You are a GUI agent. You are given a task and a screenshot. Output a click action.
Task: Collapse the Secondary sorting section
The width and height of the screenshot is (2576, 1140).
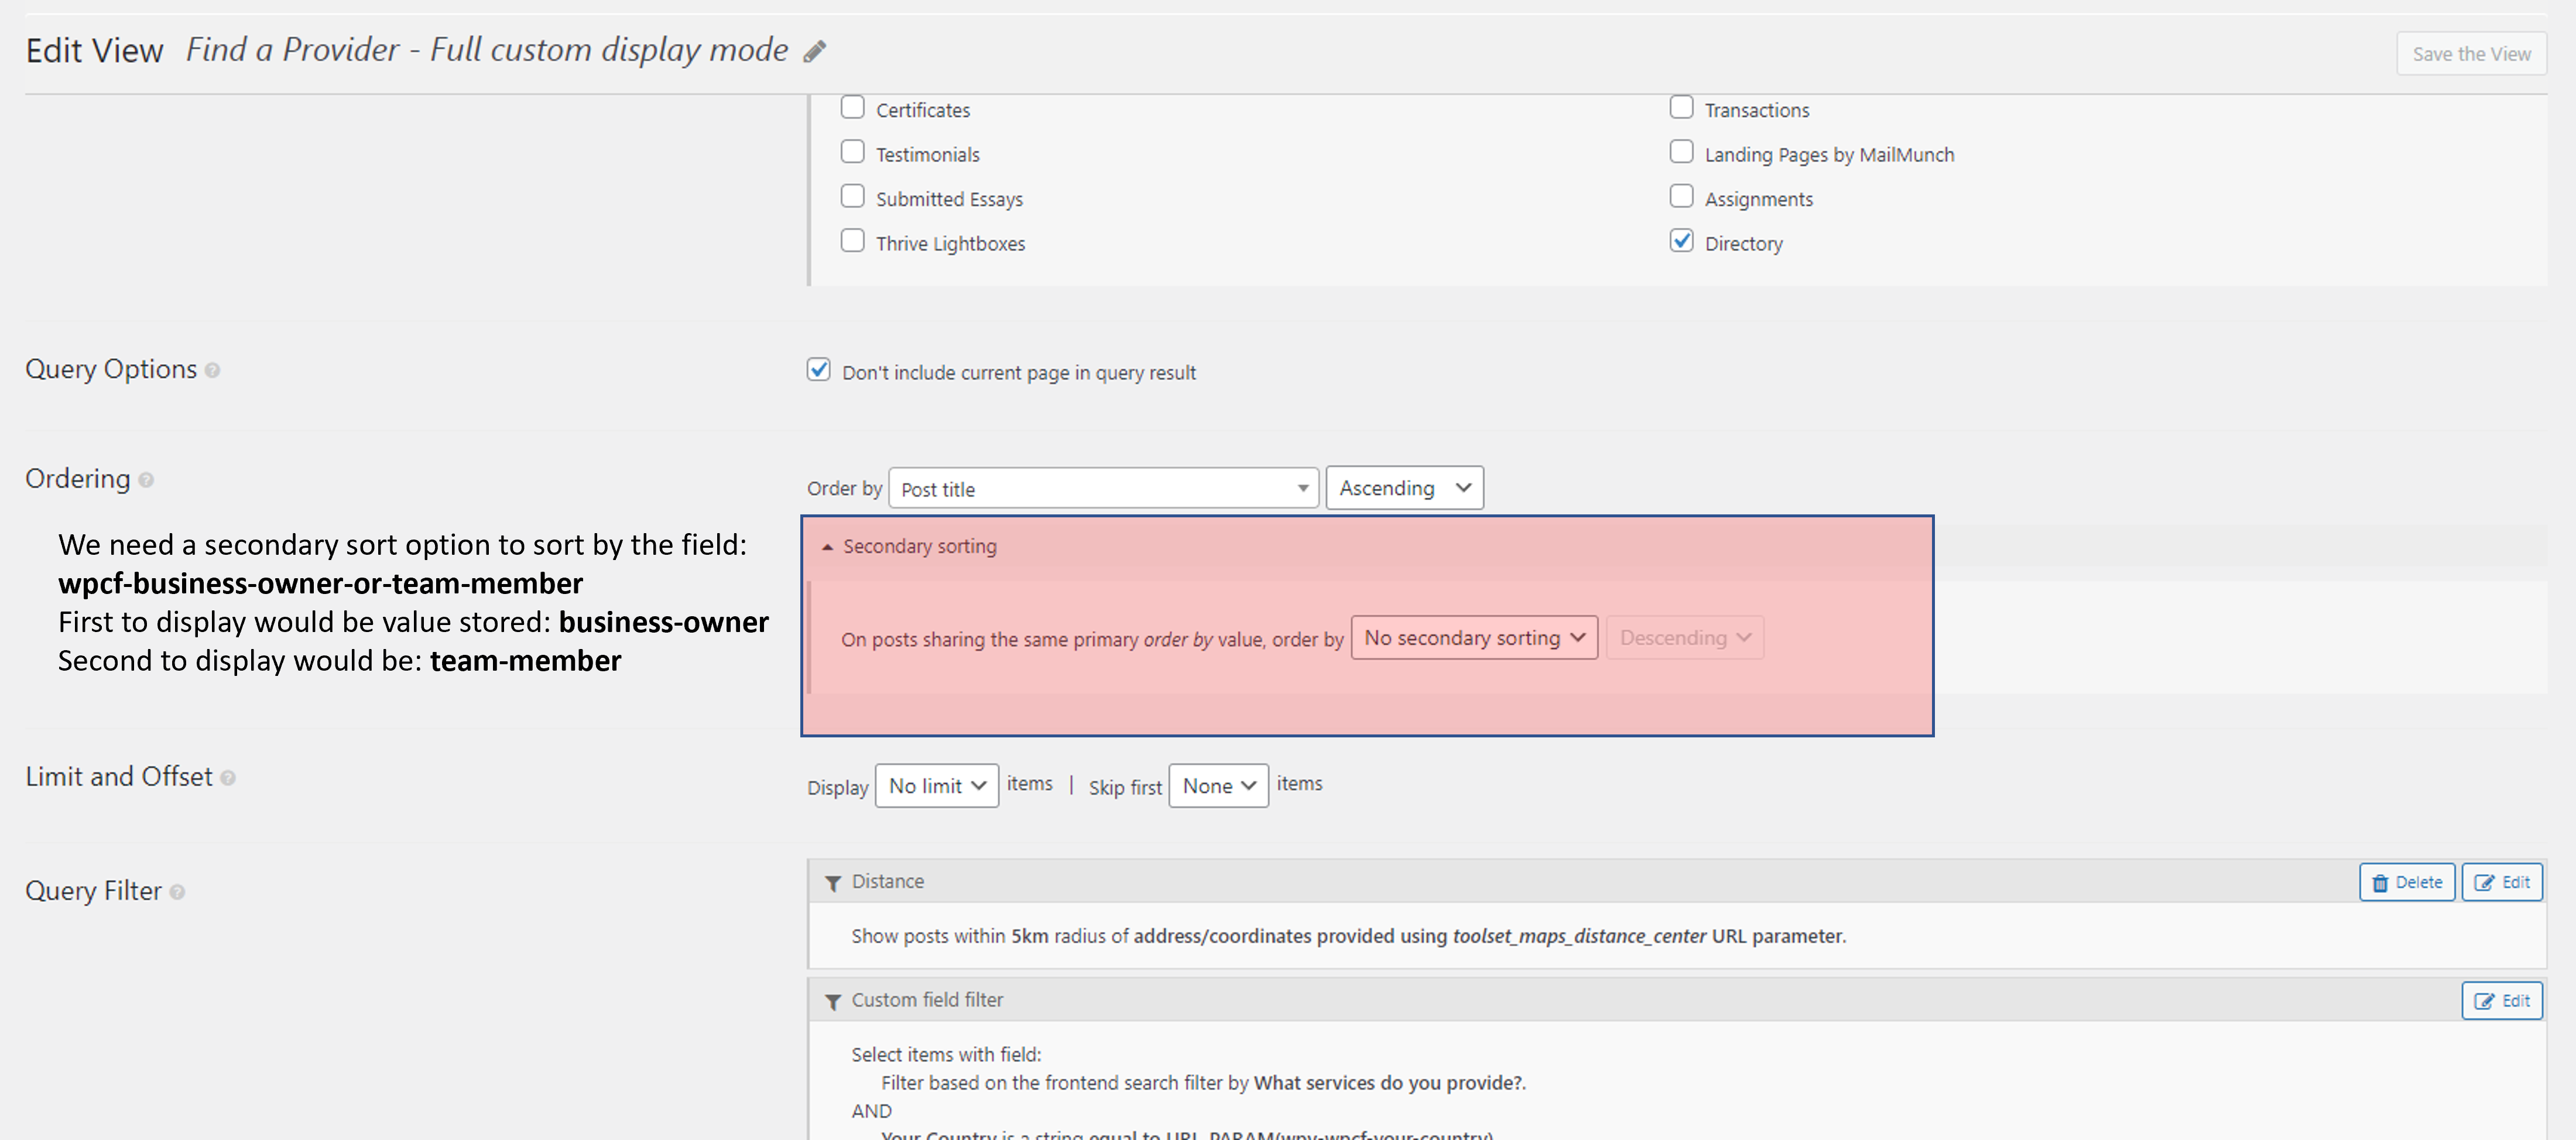909,546
